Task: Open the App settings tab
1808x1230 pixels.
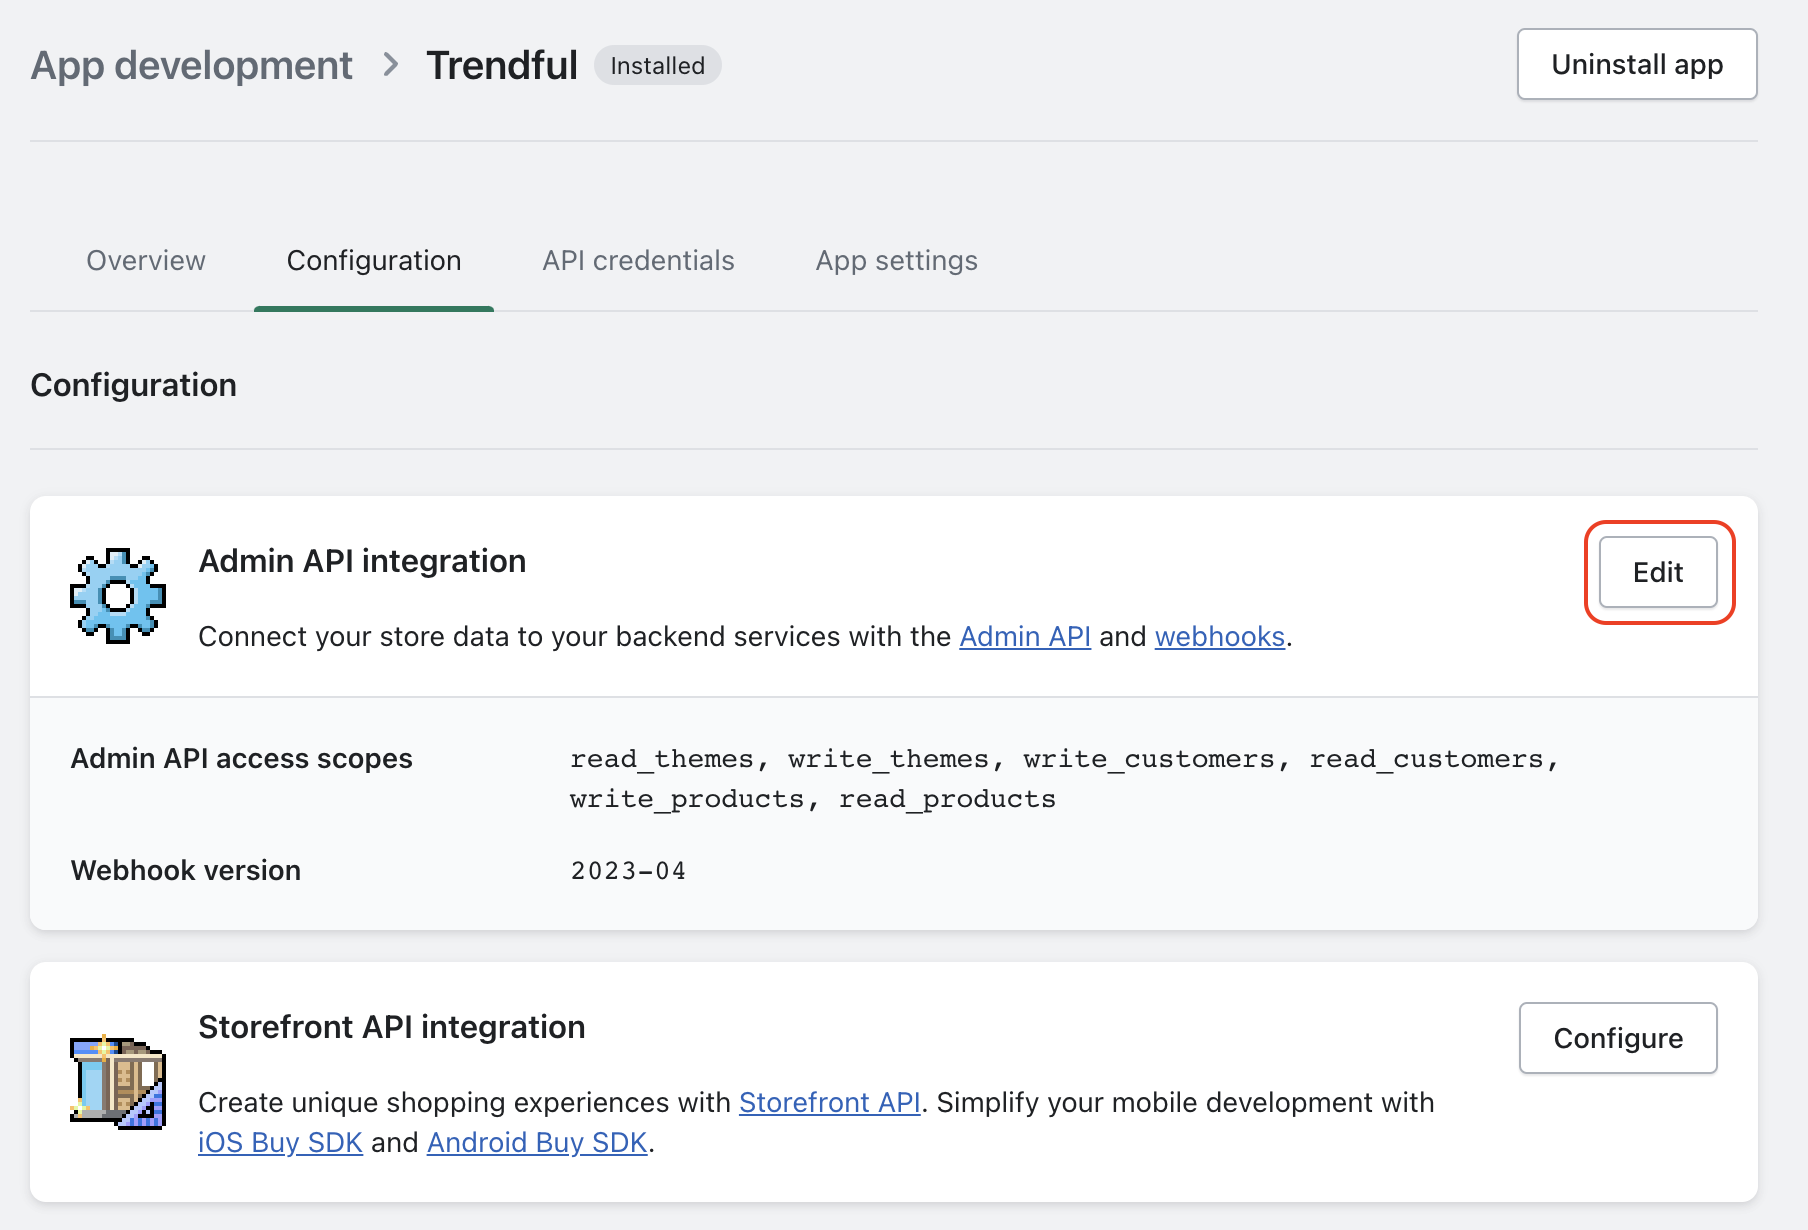Action: 897,261
